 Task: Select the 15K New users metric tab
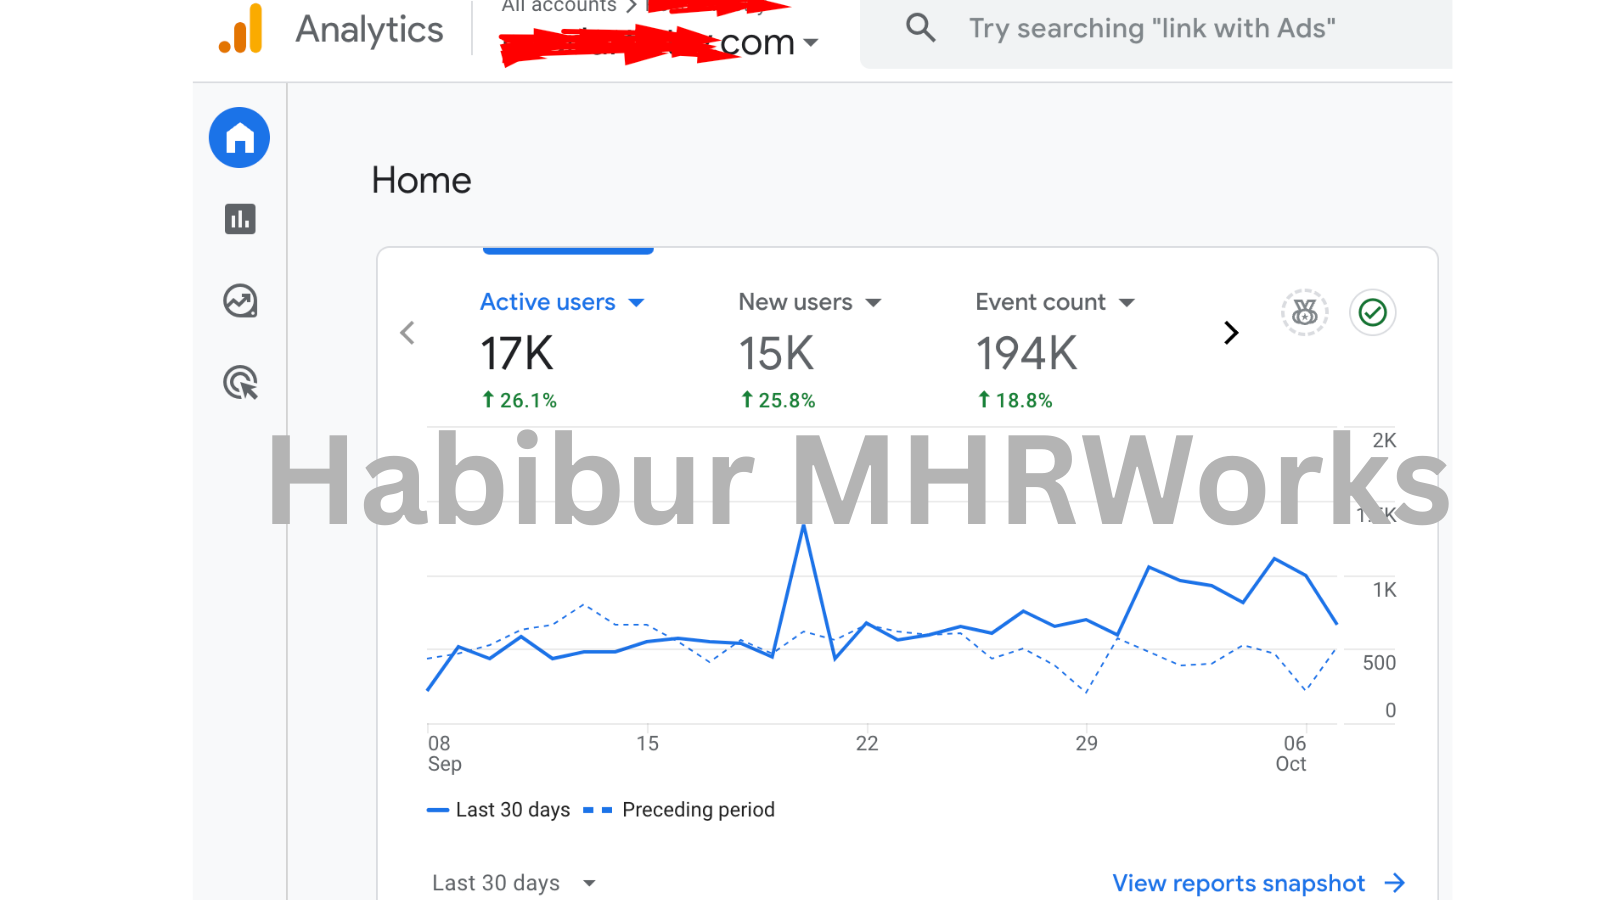776,354
